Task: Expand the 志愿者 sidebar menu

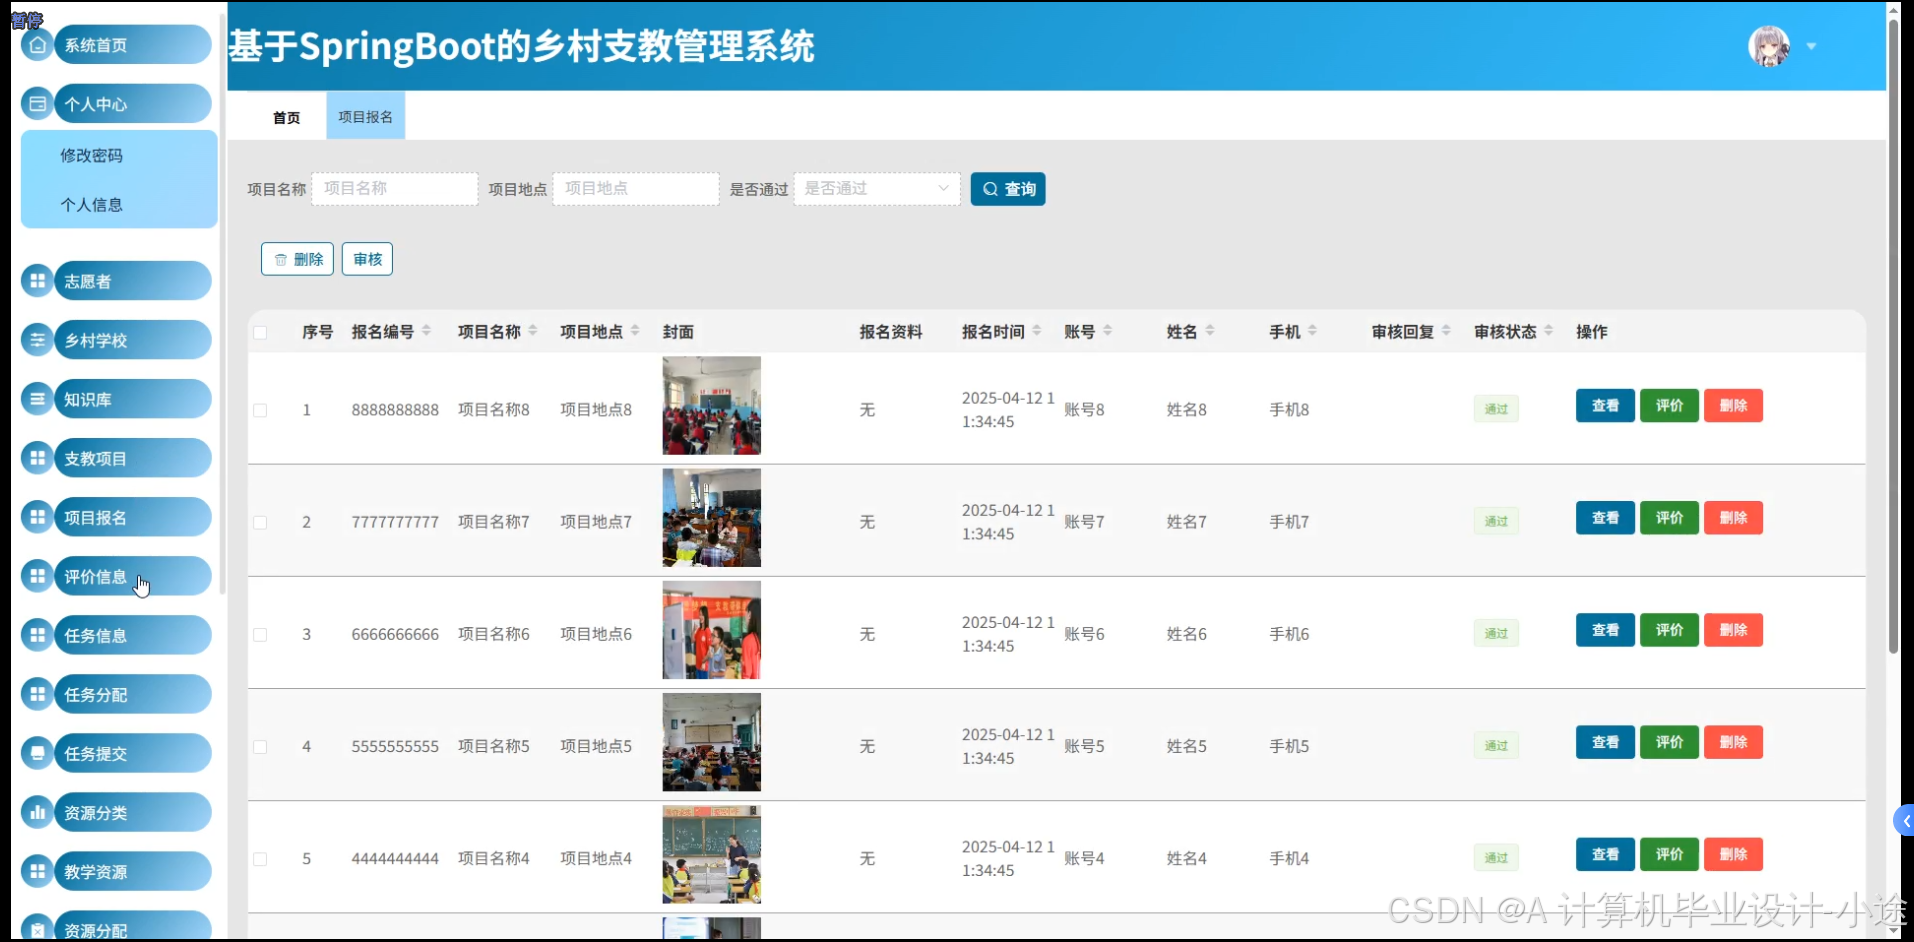Action: 133,281
